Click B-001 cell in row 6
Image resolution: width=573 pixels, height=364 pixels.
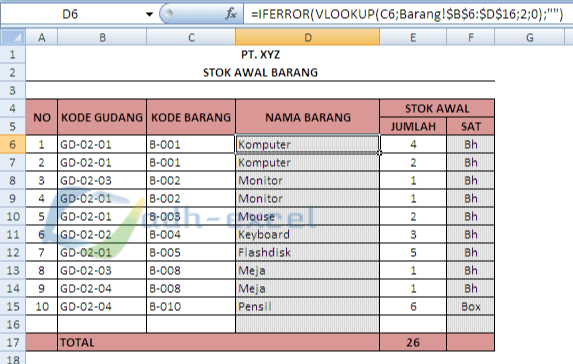pos(191,144)
